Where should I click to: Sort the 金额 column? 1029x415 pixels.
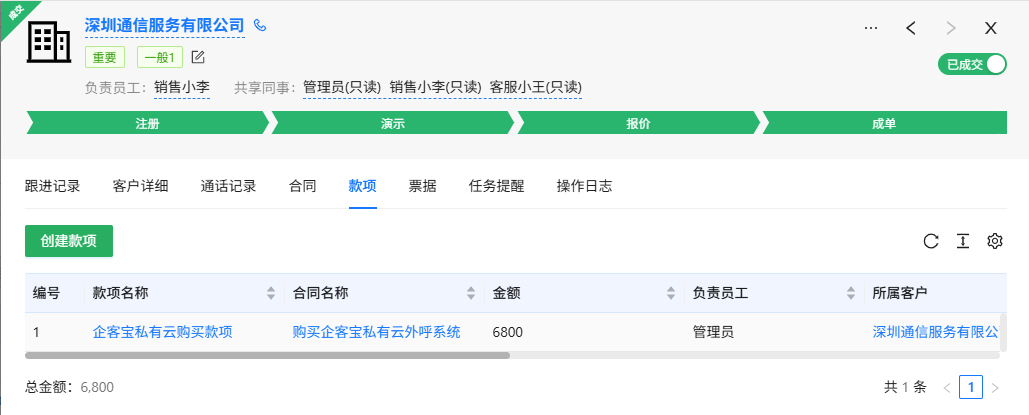671,293
